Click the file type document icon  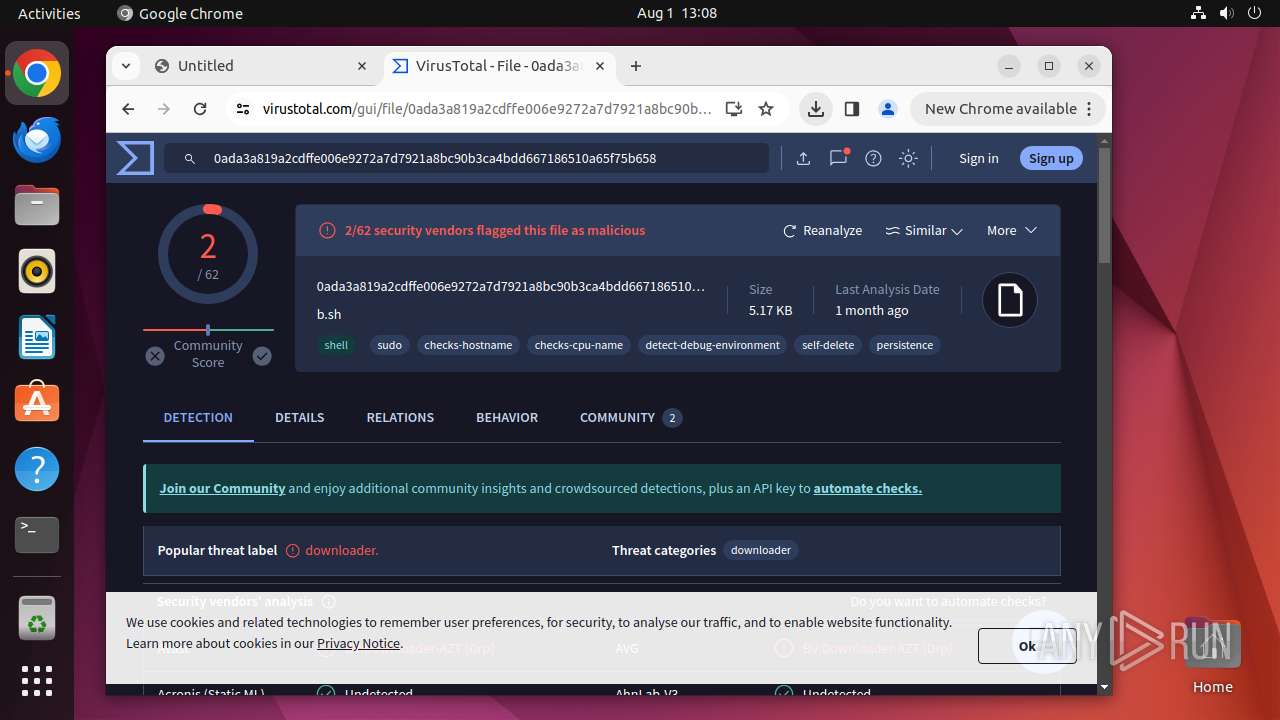click(1010, 300)
